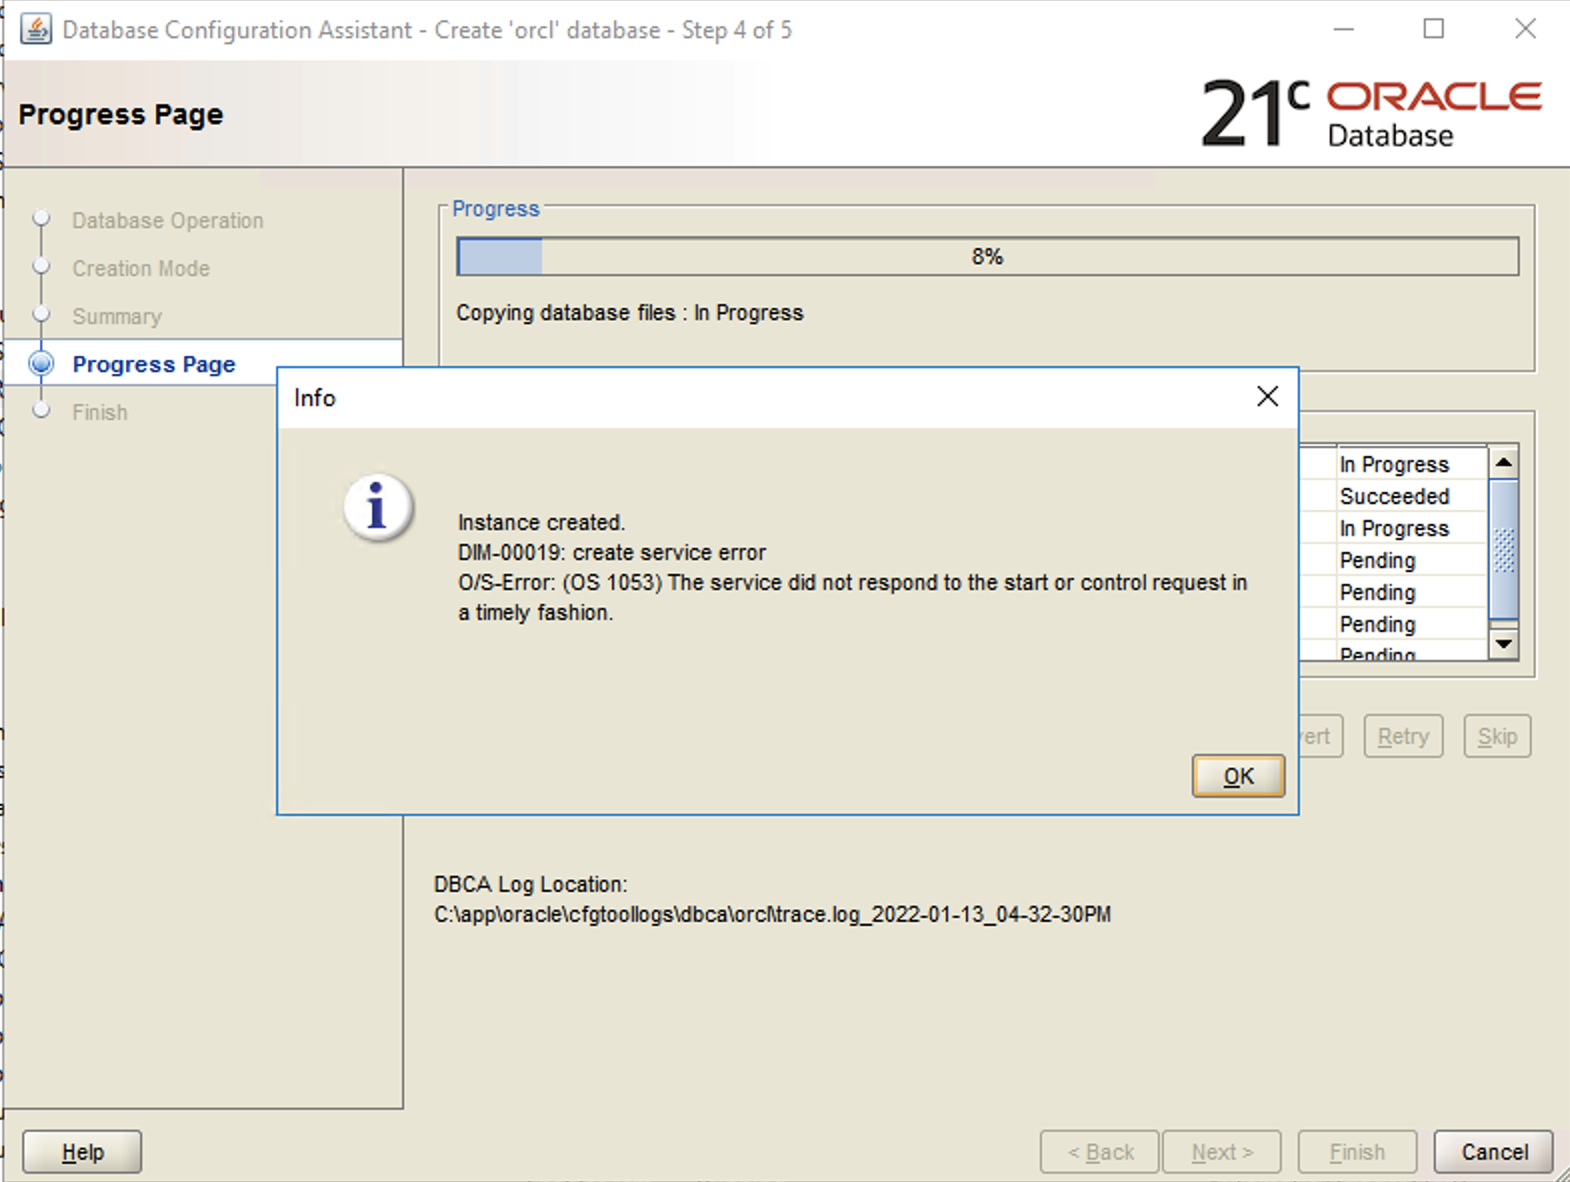Viewport: 1570px width, 1182px height.
Task: Select Finish step in sidebar
Action: [x=99, y=412]
